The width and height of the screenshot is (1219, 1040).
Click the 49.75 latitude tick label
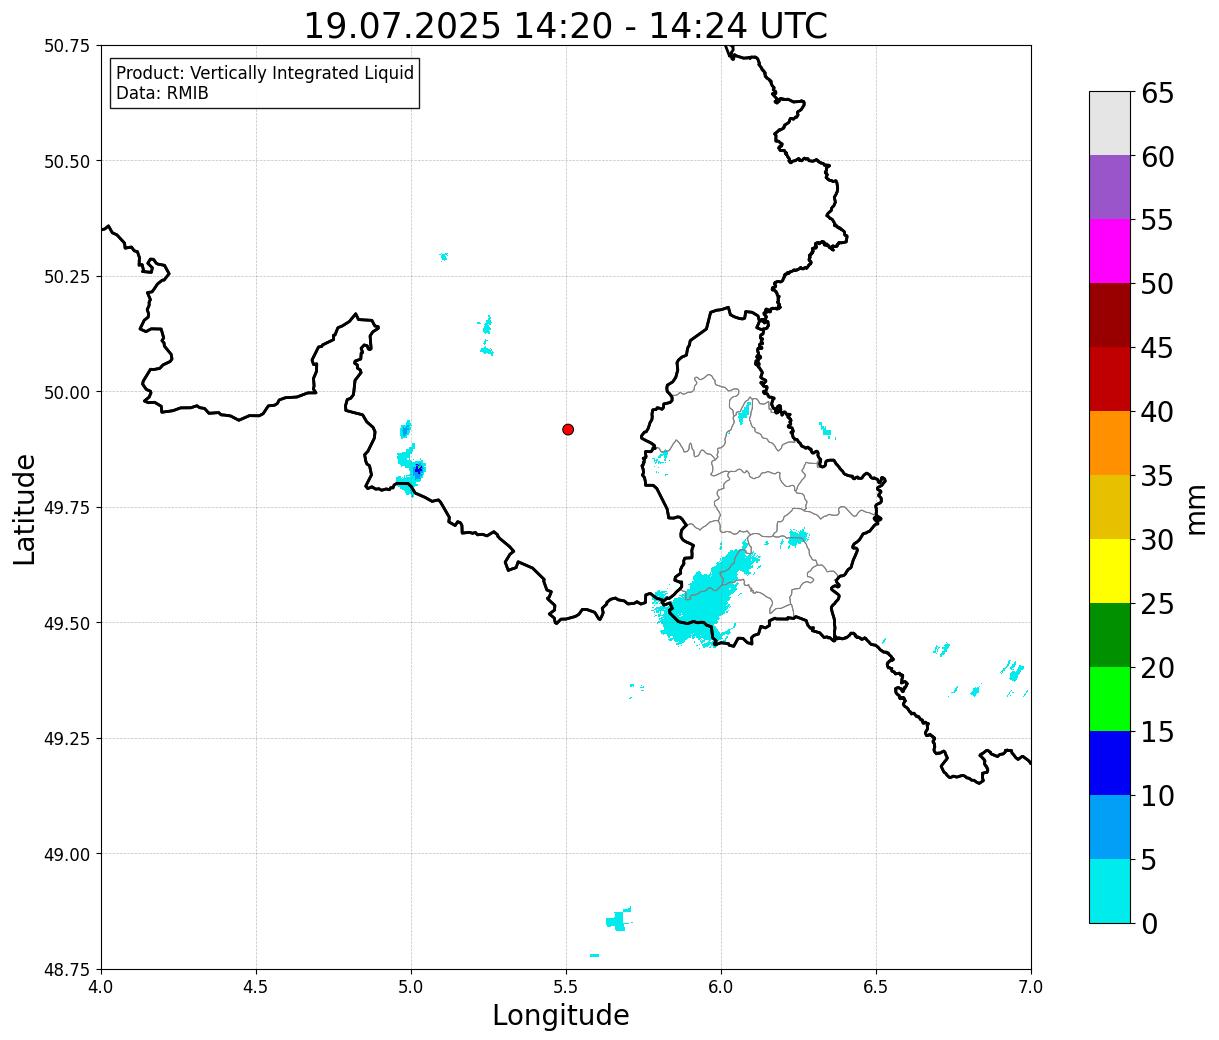point(67,508)
